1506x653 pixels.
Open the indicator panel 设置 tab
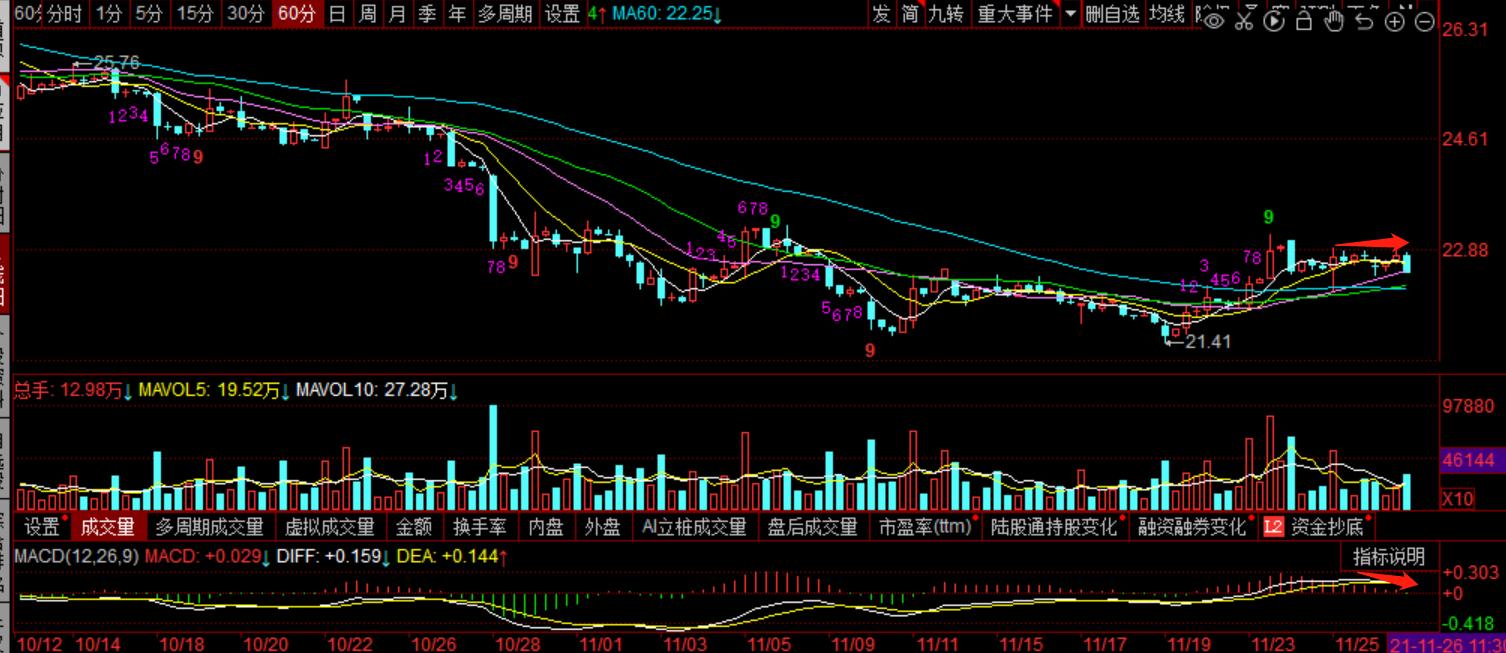[x=42, y=527]
